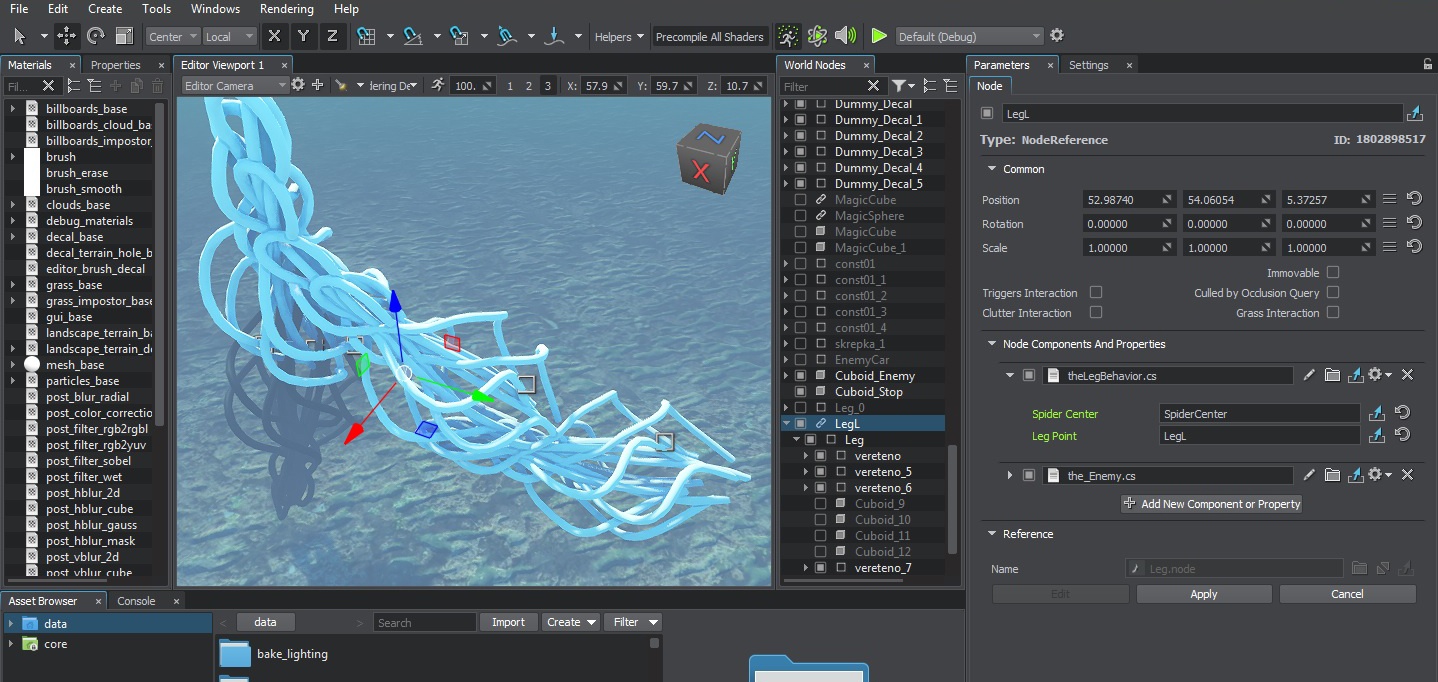Expand the the_Enemy.cs component
Viewport: 1438px width, 682px height.
pos(1010,475)
